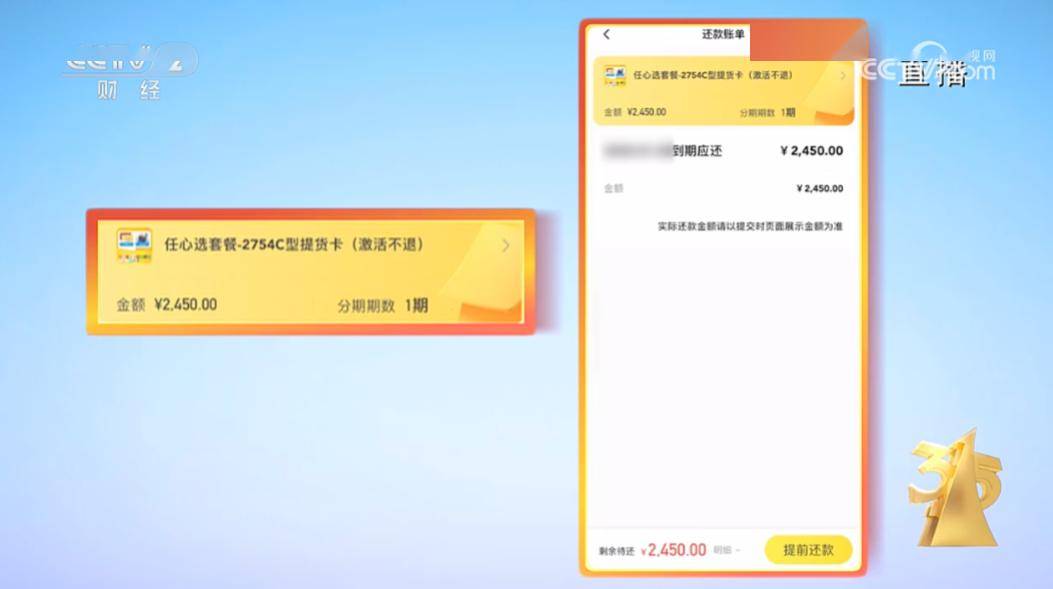Select the 到期应还 ¥2,450.00 row
The width and height of the screenshot is (1053, 589).
(723, 151)
